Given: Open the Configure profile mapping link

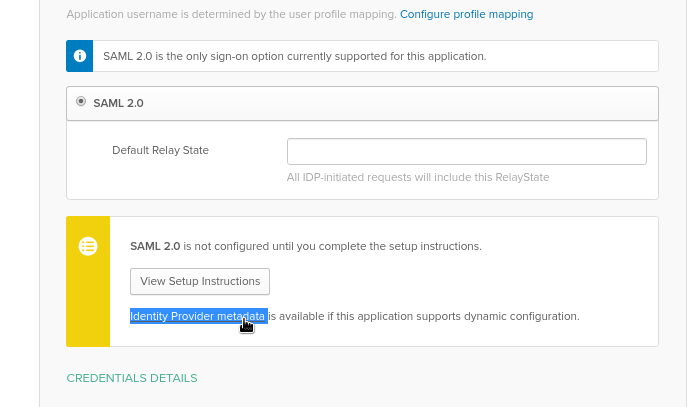Looking at the screenshot, I should point(466,14).
